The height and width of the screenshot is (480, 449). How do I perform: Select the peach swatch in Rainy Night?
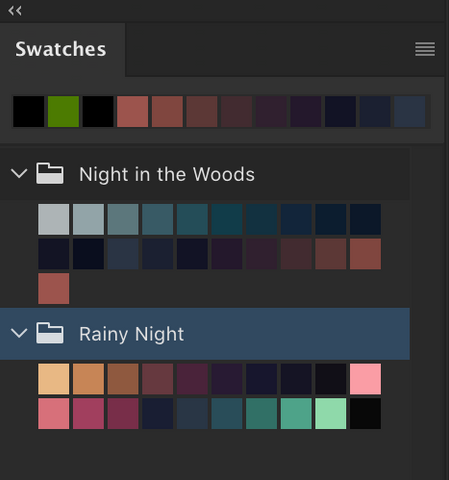click(x=54, y=379)
